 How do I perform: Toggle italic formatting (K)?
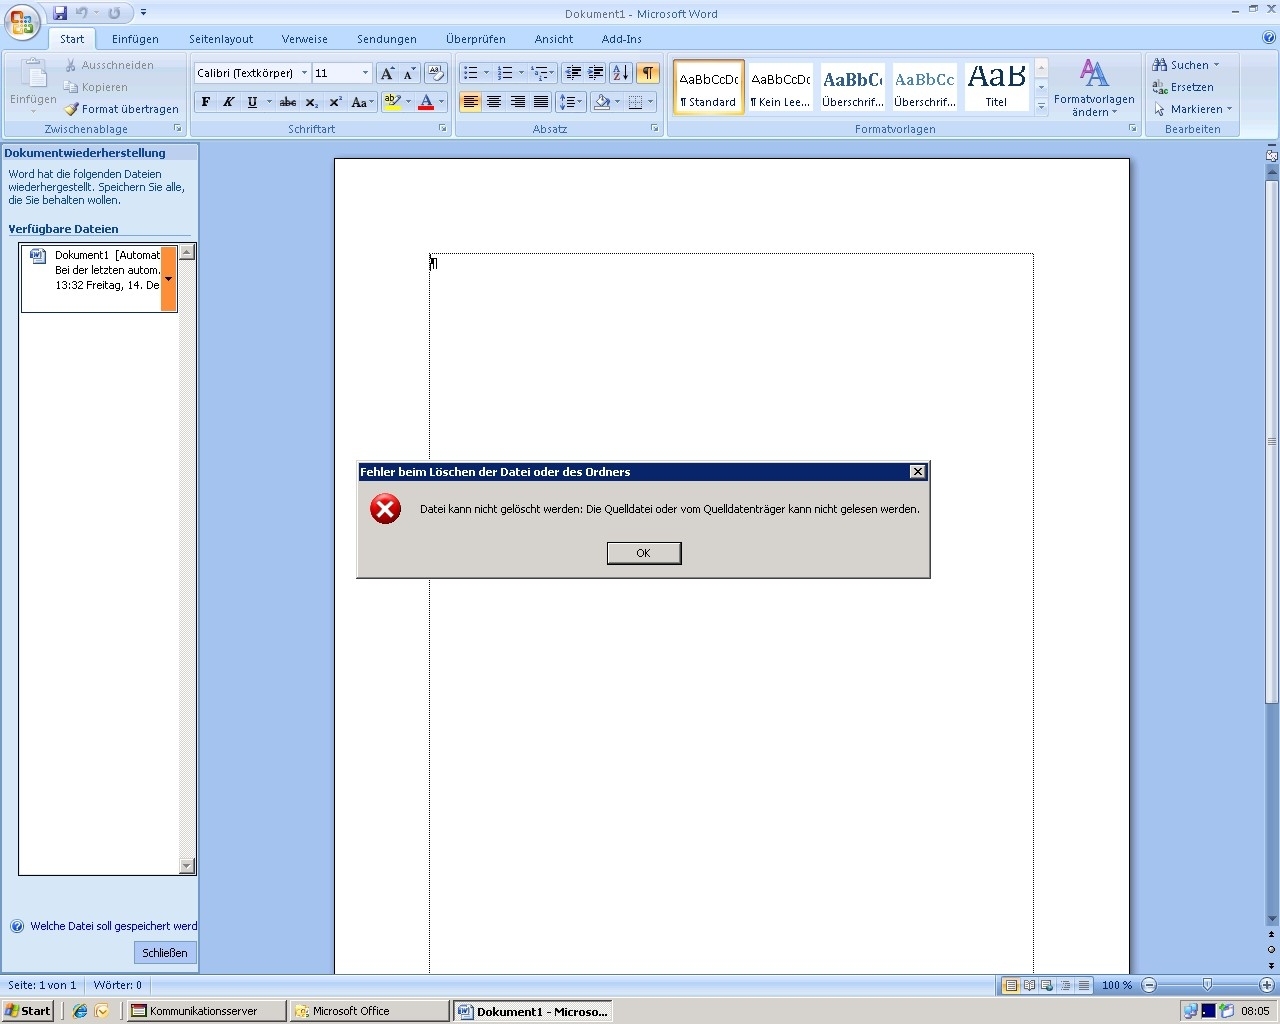[x=229, y=102]
